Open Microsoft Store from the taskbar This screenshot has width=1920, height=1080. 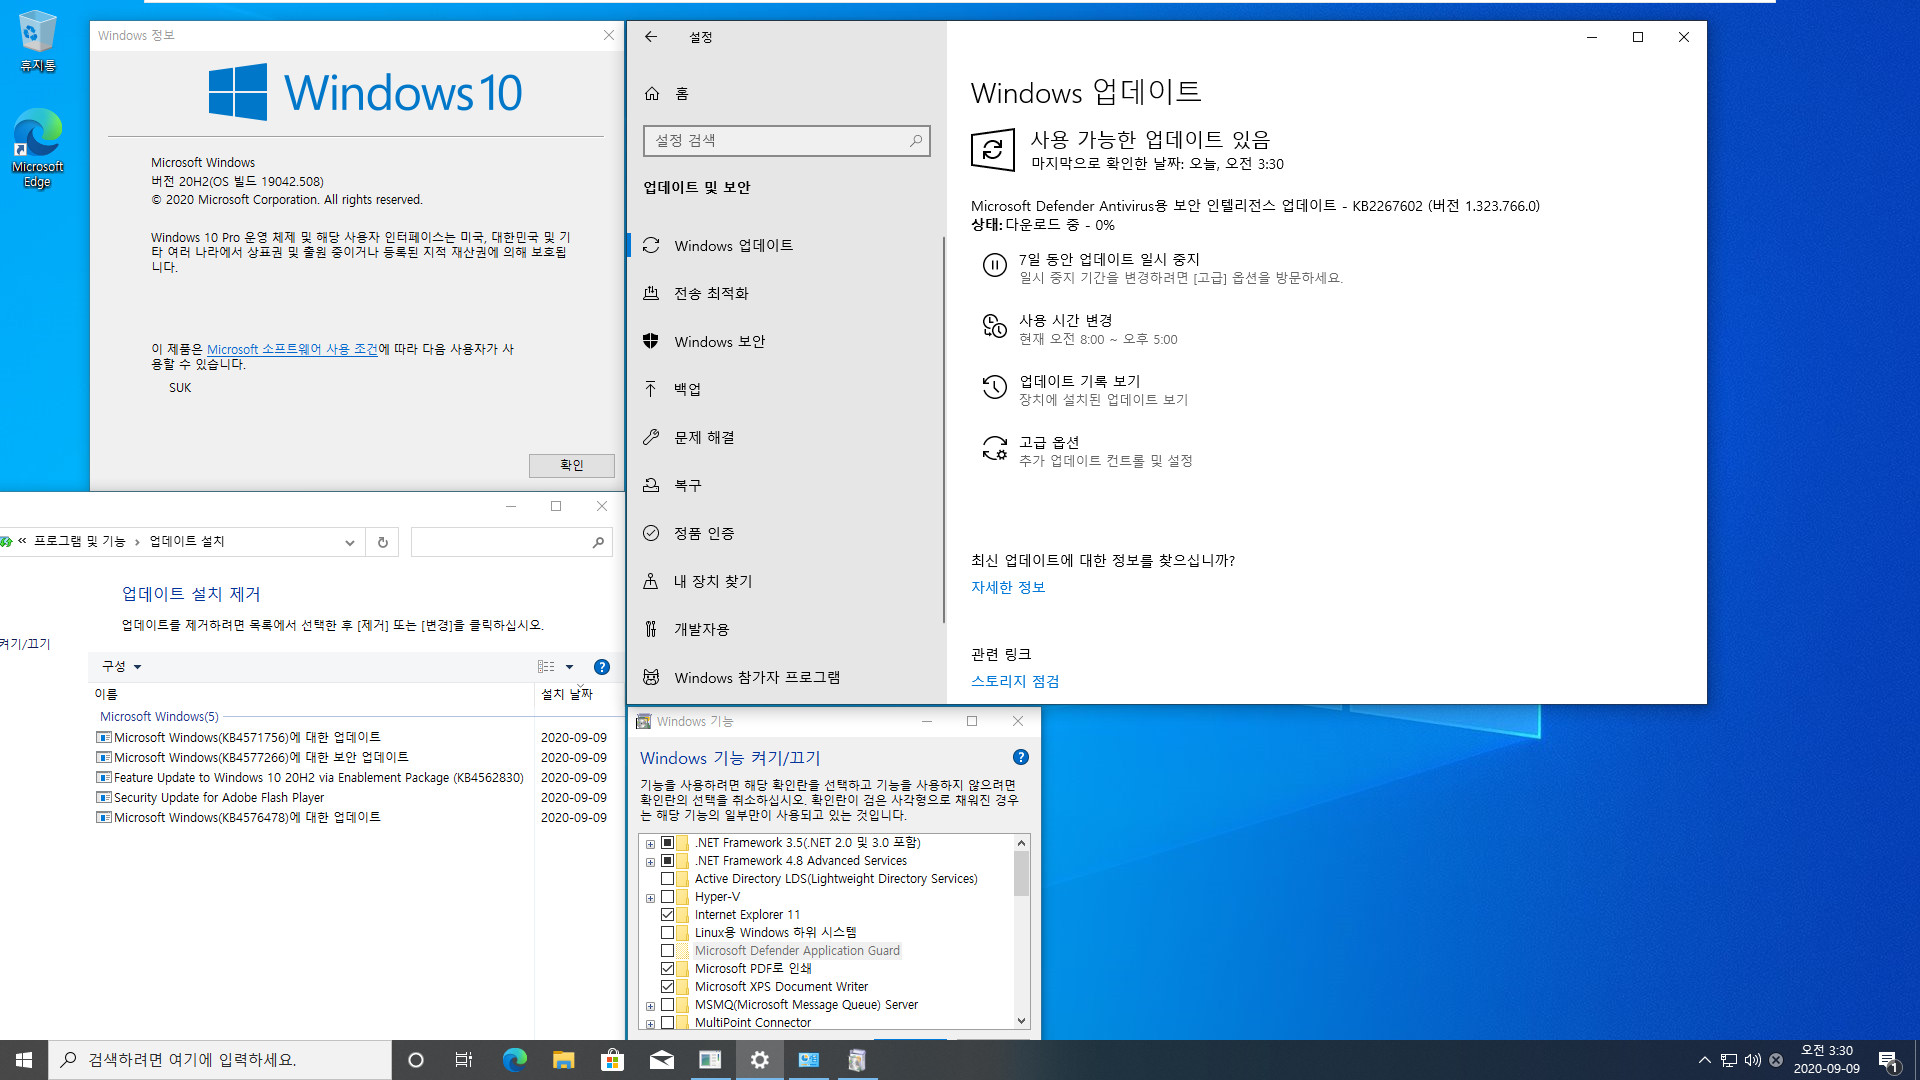612,1060
